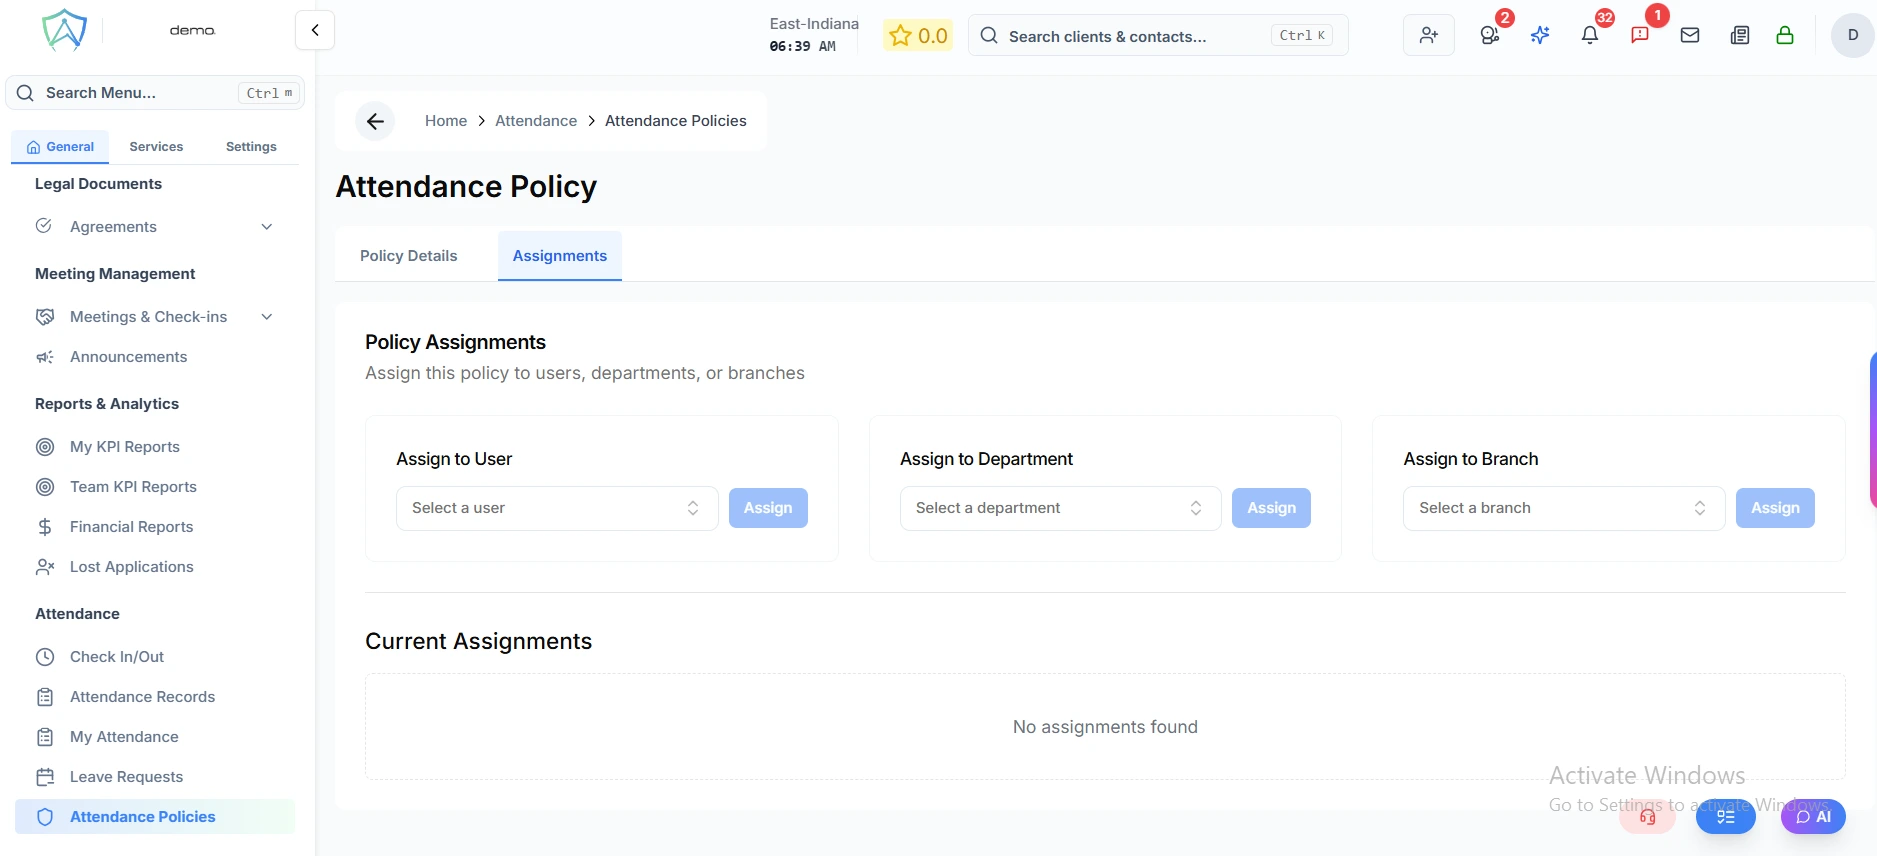This screenshot has width=1877, height=856.
Task: Expand the Meetings & Check-ins chevron
Action: [267, 317]
